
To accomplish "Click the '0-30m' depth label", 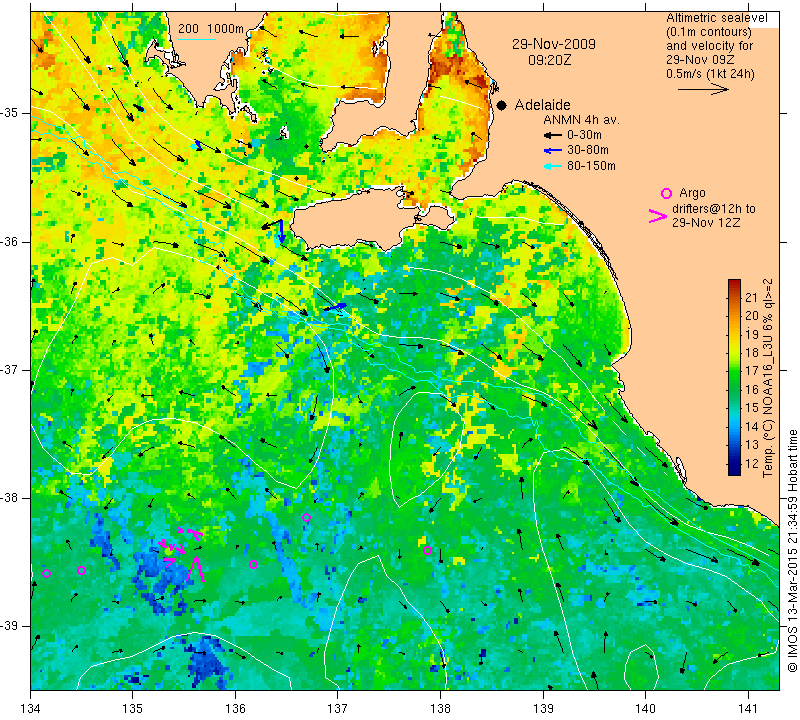I will point(584,135).
